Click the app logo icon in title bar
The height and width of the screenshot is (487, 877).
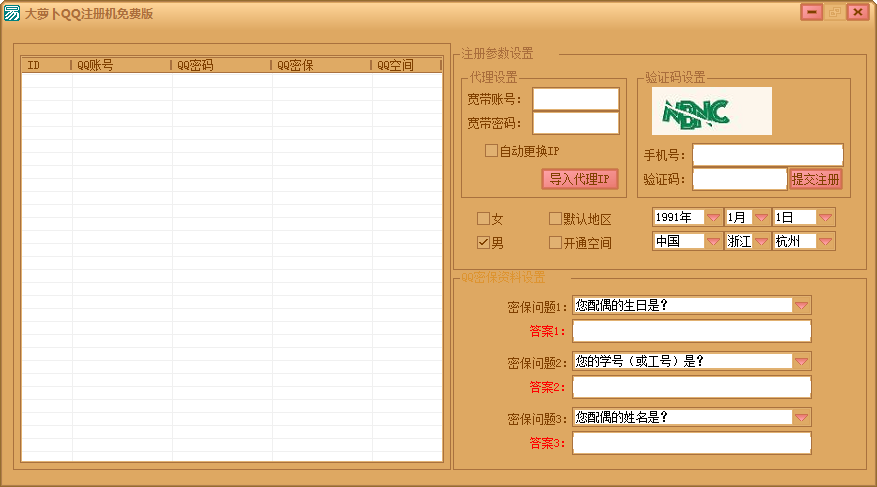(x=12, y=13)
